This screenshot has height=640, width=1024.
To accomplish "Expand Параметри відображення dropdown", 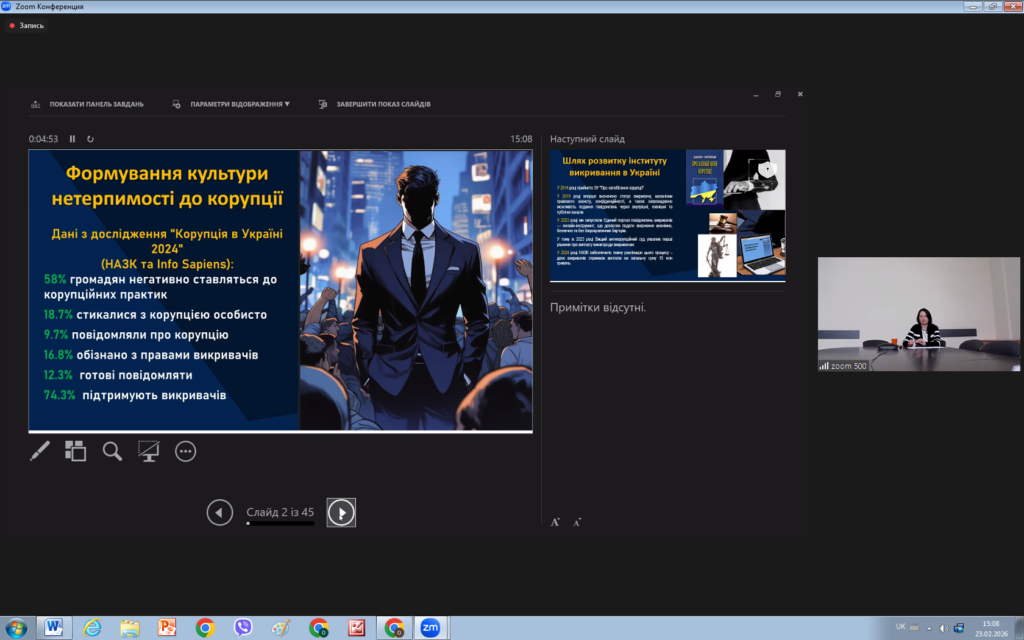I will click(239, 104).
